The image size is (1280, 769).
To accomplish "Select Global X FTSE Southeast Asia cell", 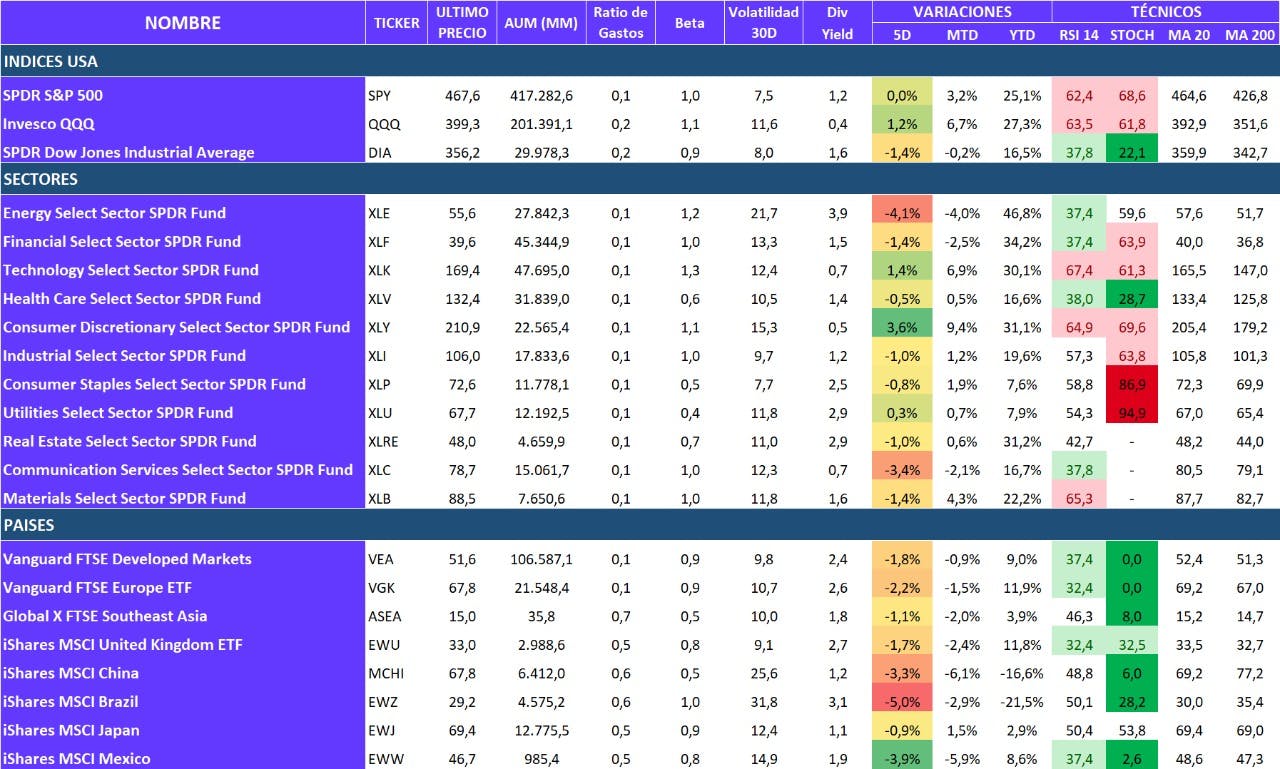I will pos(183,615).
